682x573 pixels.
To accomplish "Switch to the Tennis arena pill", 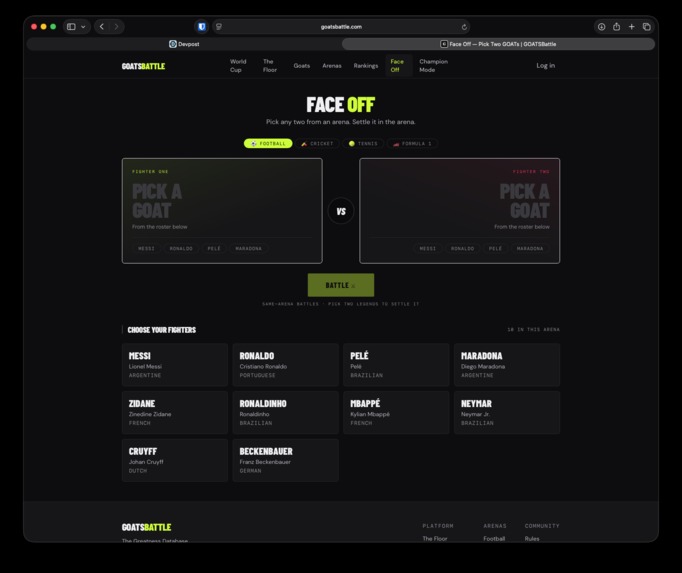I will tap(363, 144).
